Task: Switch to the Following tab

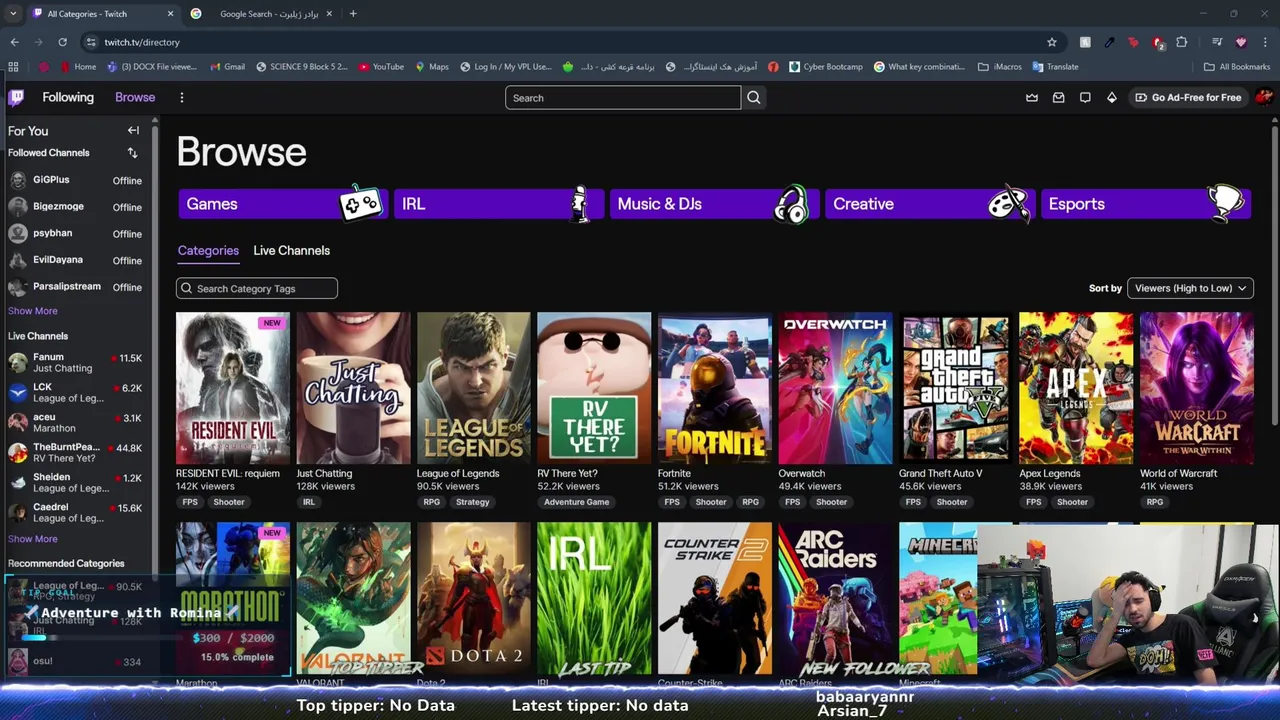Action: [x=68, y=97]
